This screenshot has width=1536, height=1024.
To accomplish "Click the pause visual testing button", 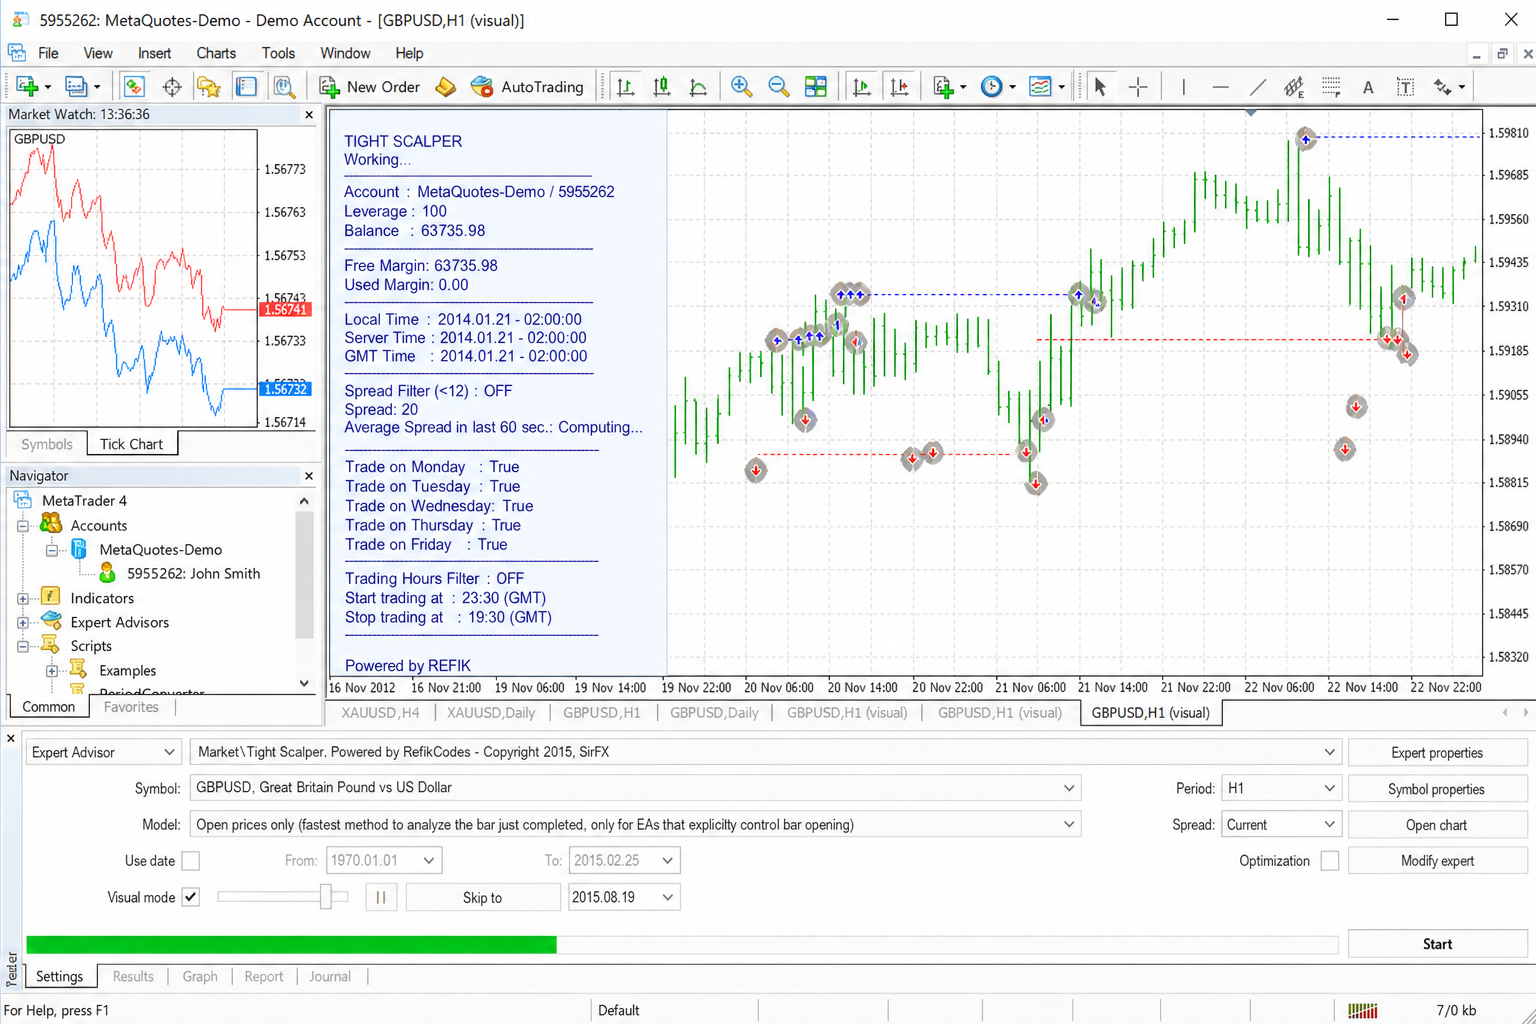I will [x=381, y=897].
